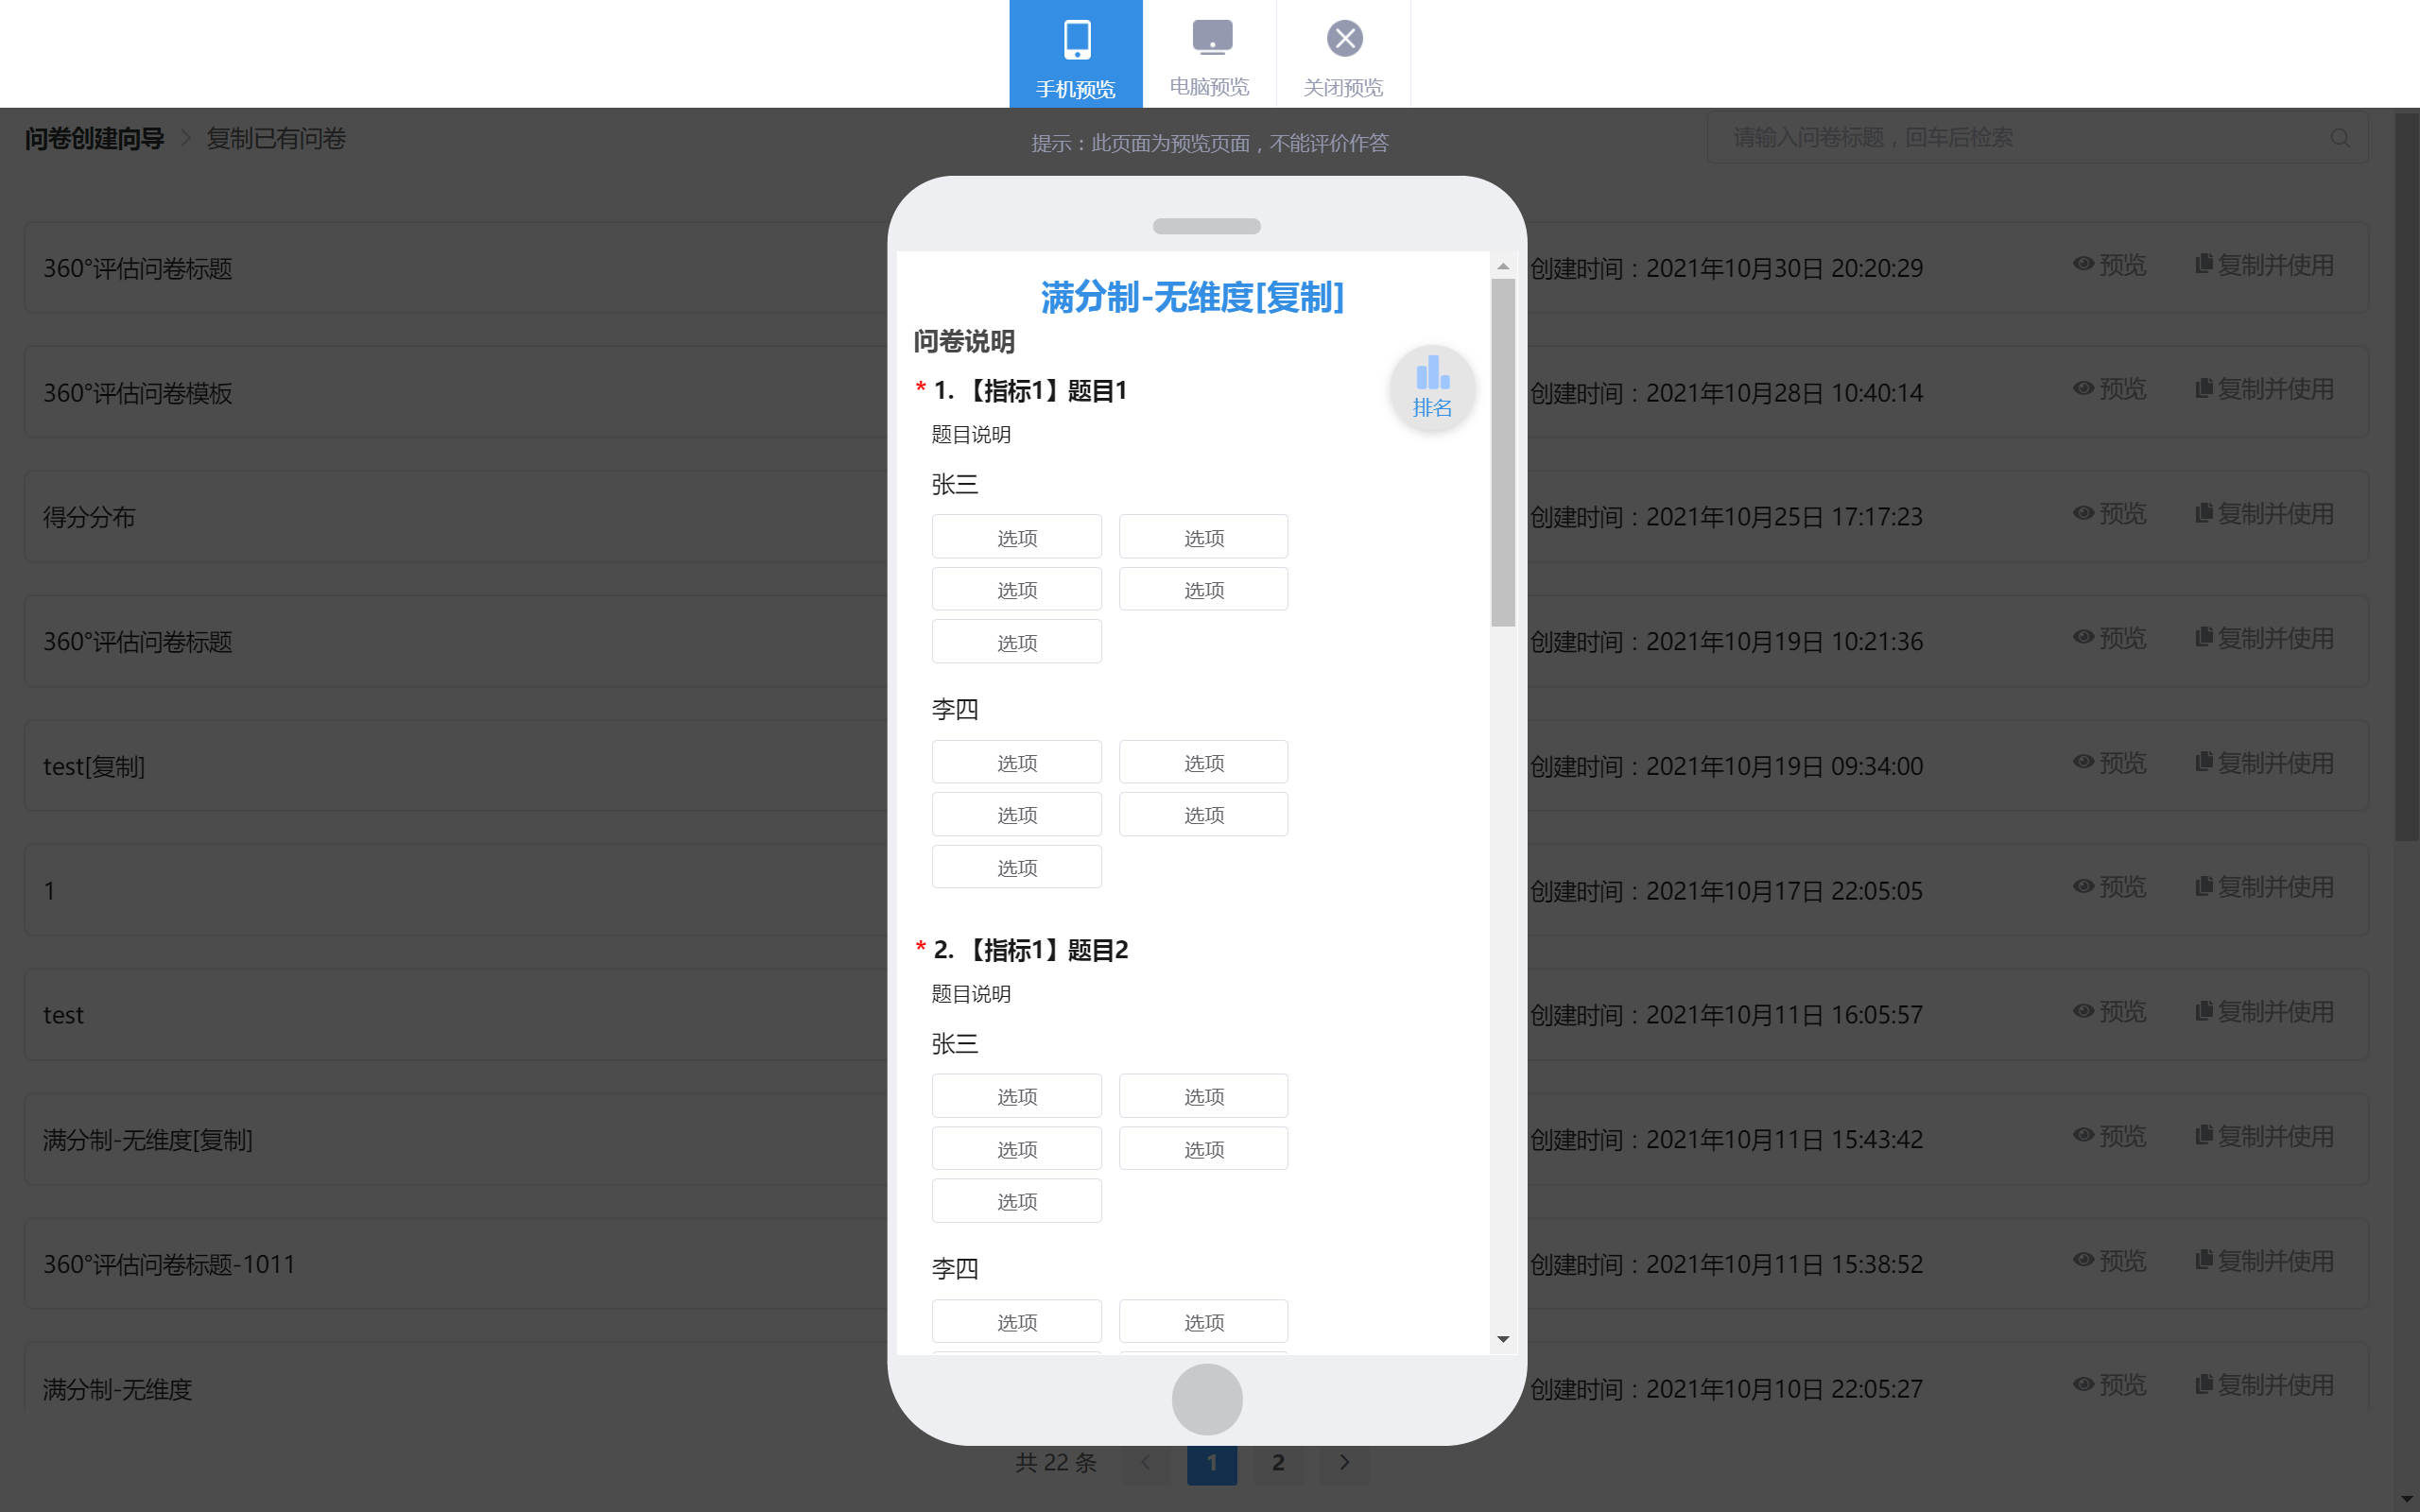Click the 复制已有问卷 breadcrumb
The height and width of the screenshot is (1512, 2420).
[x=276, y=138]
